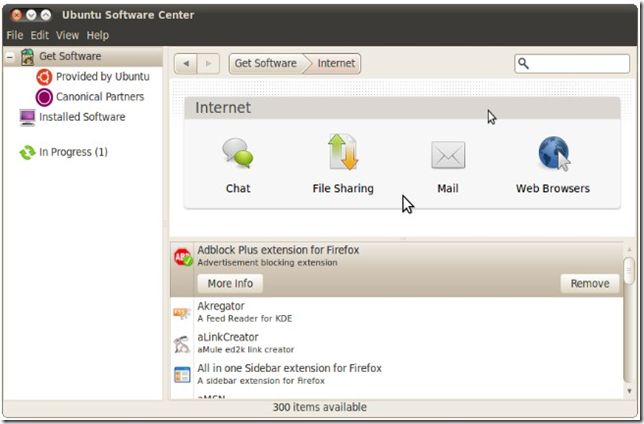Open the File menu
The width and height of the screenshot is (644, 424).
click(x=15, y=35)
